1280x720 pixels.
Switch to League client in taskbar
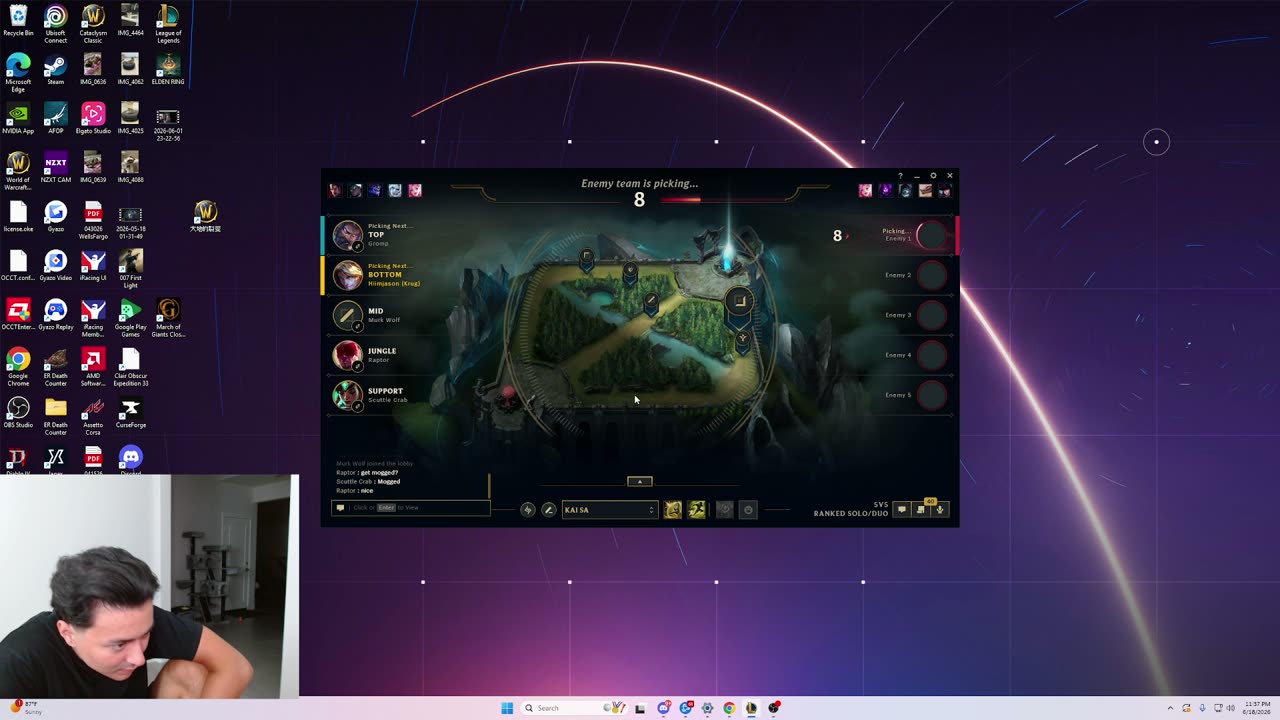pos(751,708)
